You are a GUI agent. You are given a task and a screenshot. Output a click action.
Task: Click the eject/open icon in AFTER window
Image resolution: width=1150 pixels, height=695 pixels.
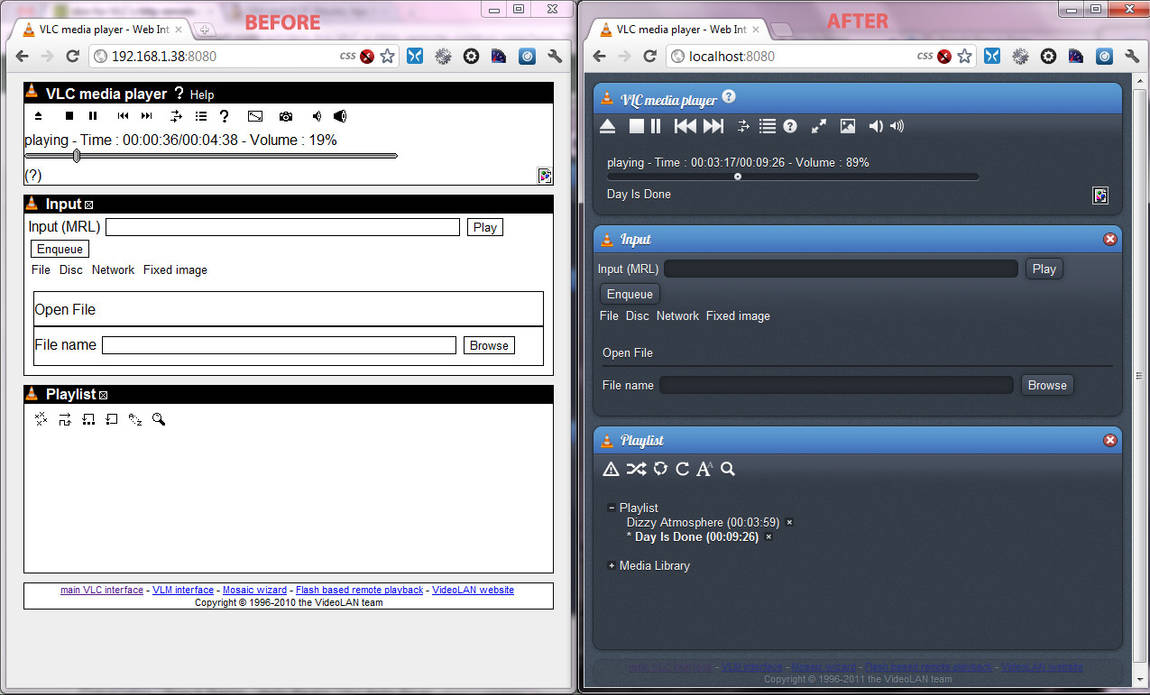607,126
